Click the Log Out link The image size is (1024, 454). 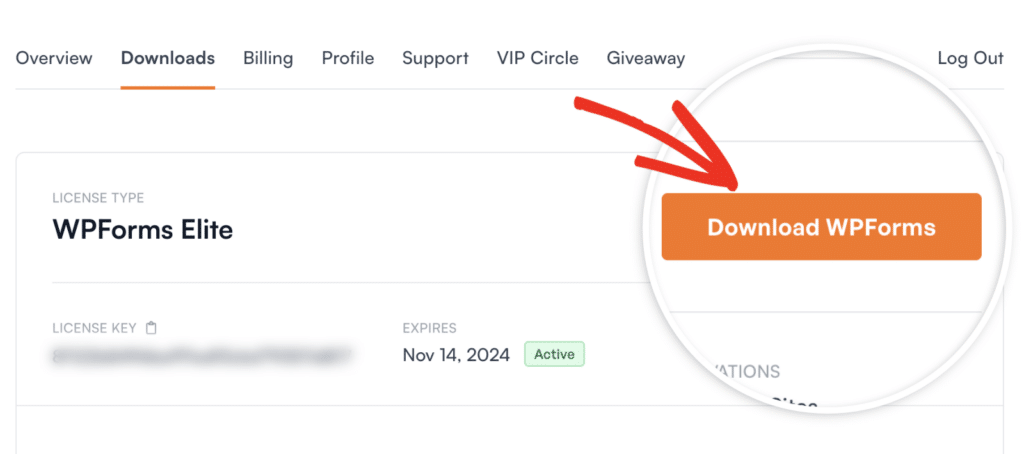pyautogui.click(x=970, y=58)
